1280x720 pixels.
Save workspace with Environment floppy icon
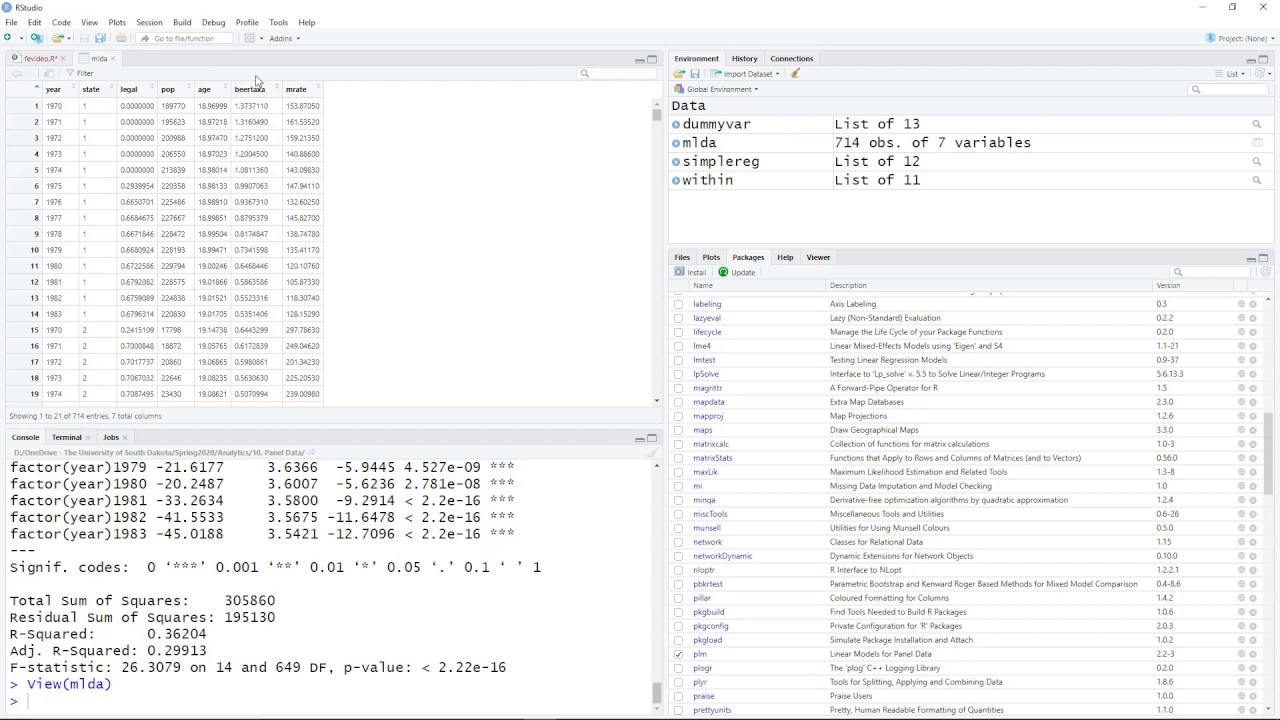point(695,73)
